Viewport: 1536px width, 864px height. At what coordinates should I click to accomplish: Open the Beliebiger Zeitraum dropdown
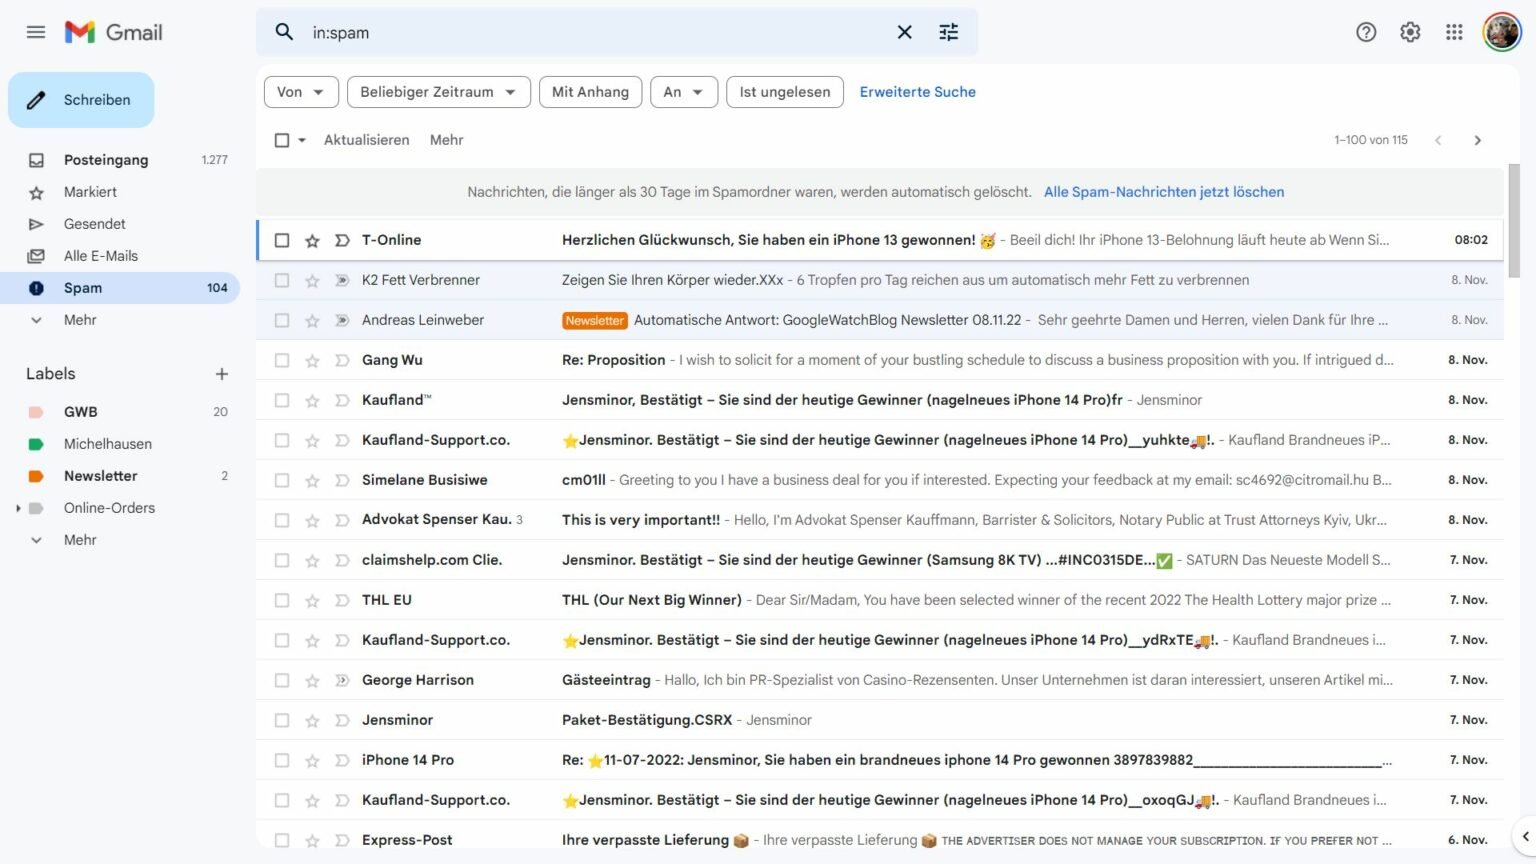tap(438, 91)
